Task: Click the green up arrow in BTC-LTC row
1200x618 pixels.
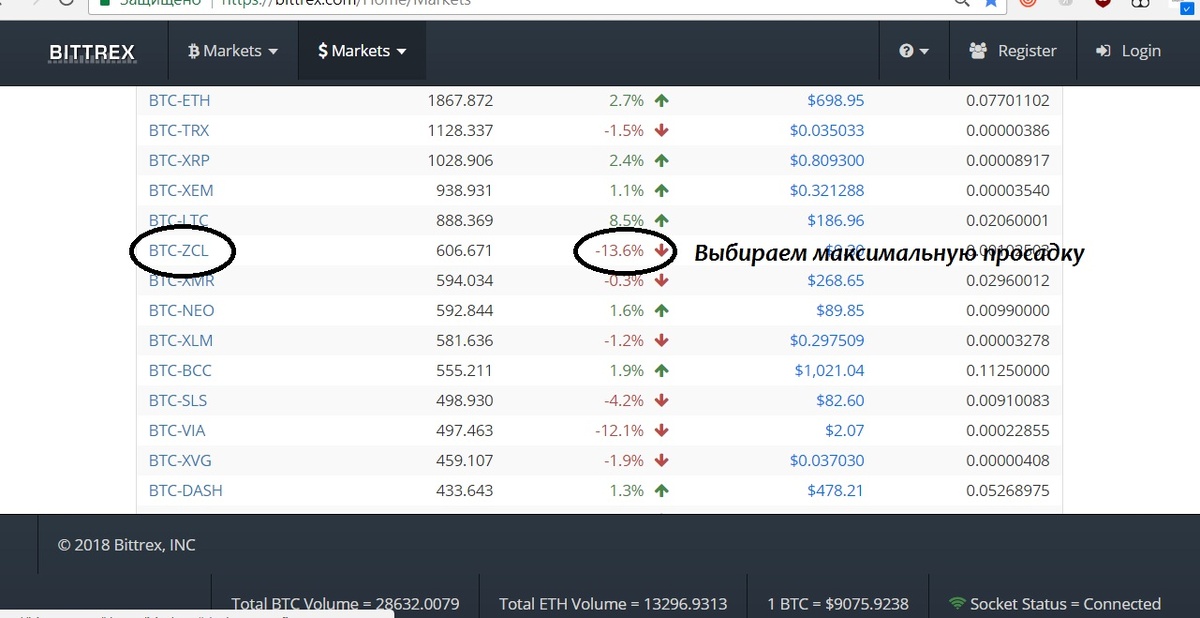Action: [x=661, y=221]
